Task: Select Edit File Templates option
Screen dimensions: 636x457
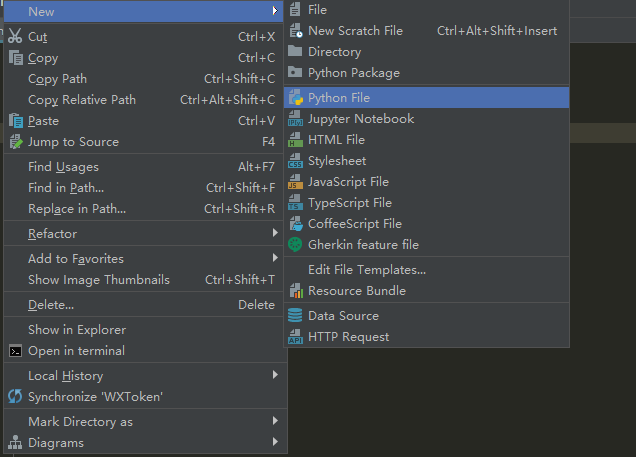Action: pyautogui.click(x=367, y=270)
